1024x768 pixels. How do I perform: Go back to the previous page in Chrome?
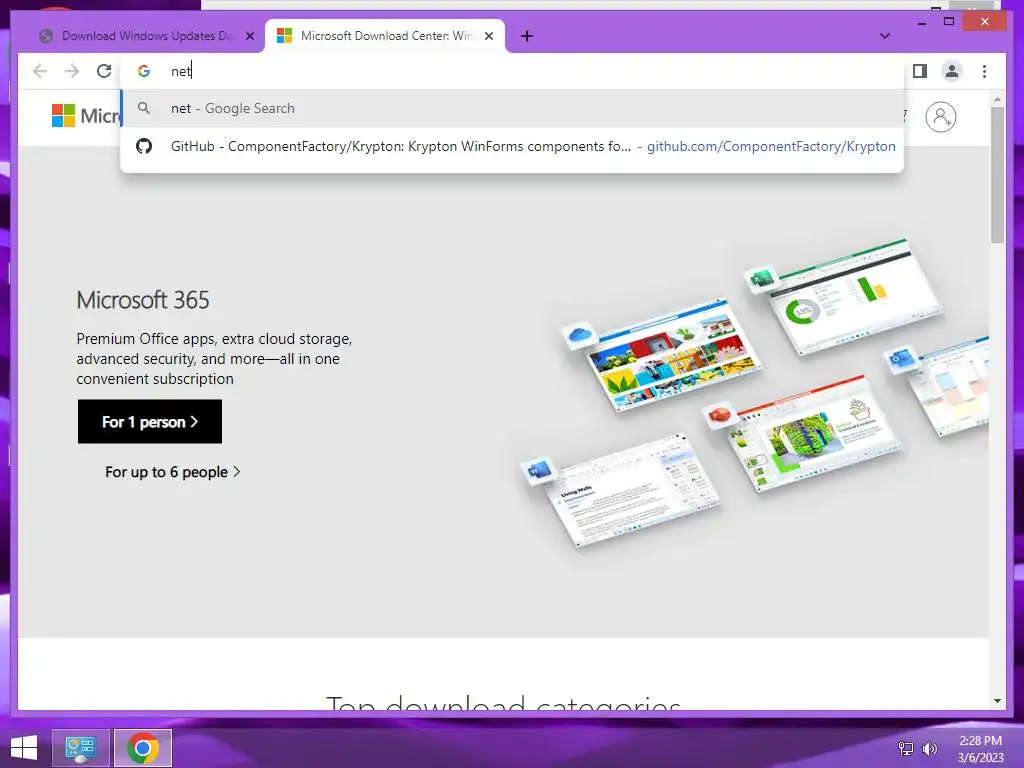(x=40, y=71)
